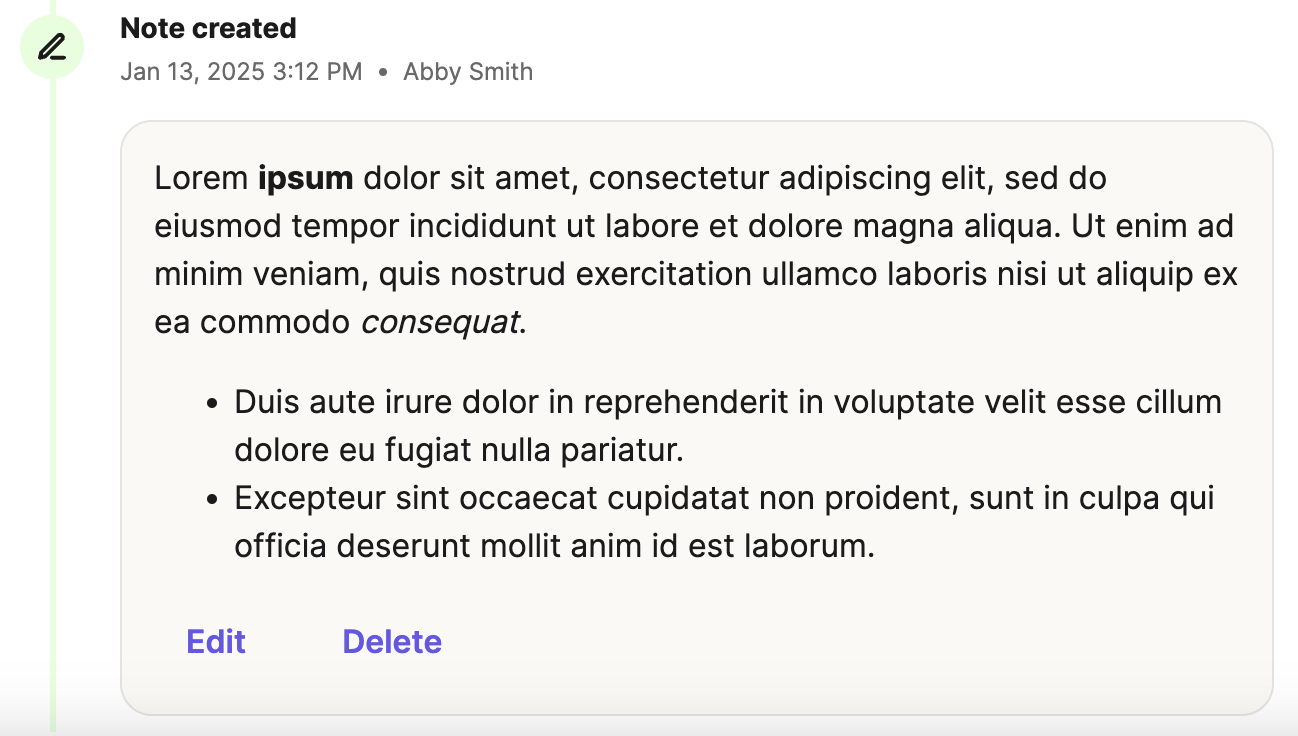
Task: Click the word "Lorem" at paragraph start
Action: tap(201, 179)
